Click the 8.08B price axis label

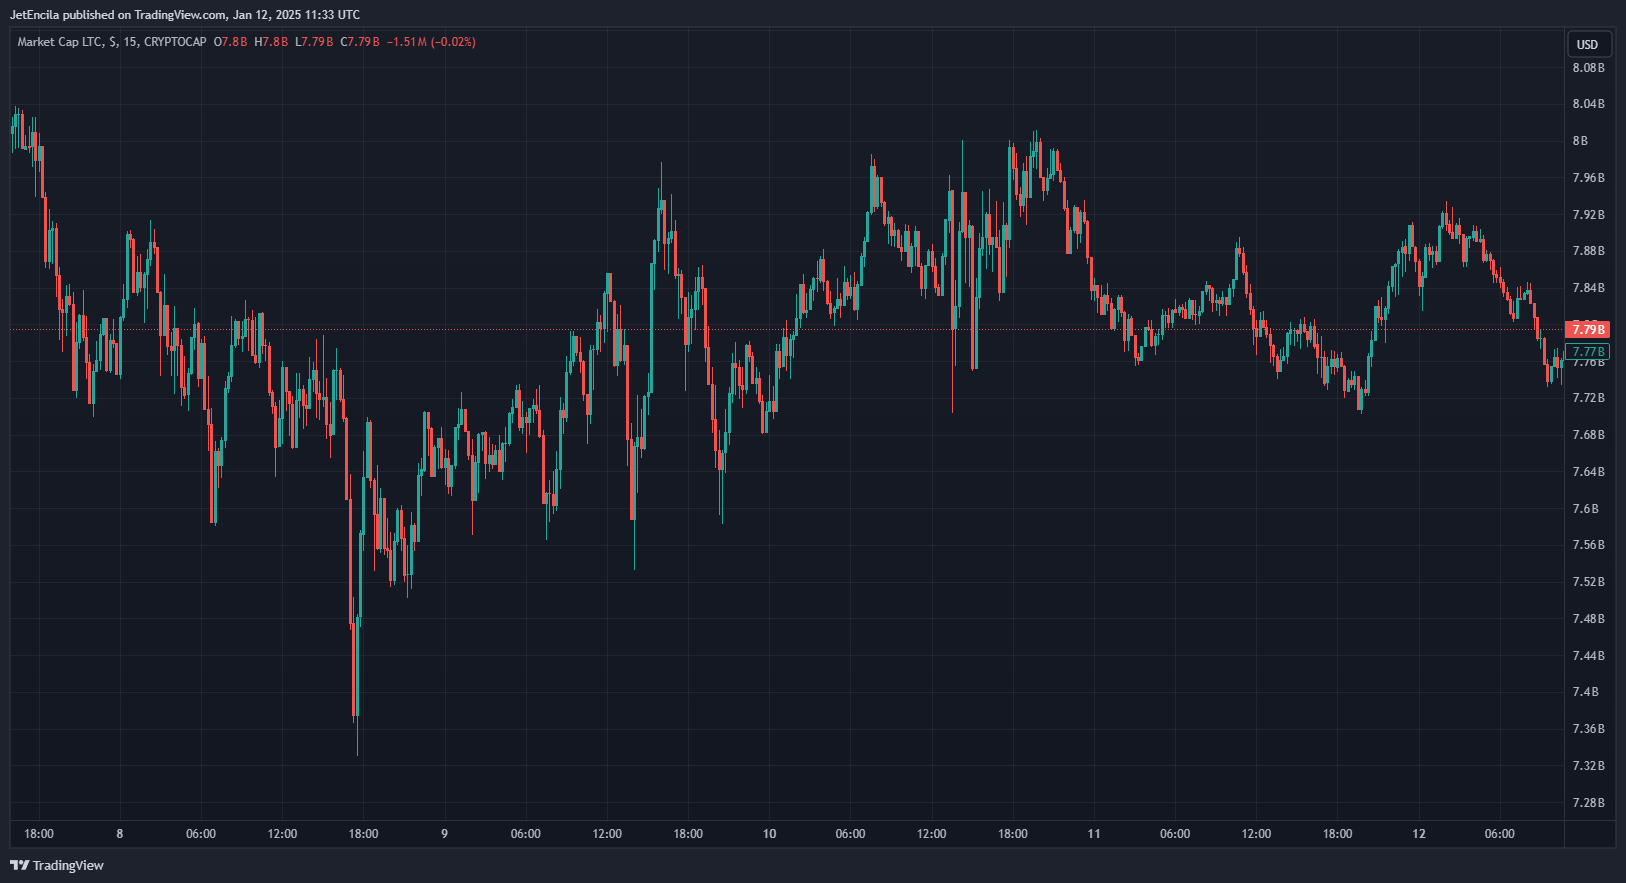[1588, 68]
